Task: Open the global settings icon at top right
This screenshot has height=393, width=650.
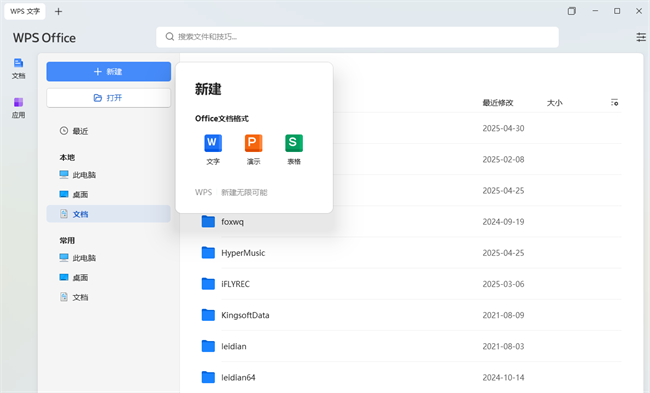Action: (x=641, y=37)
